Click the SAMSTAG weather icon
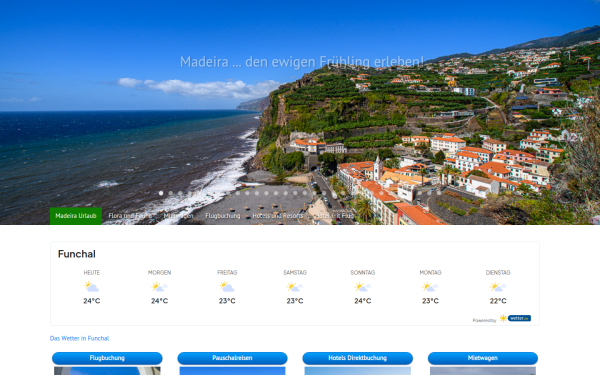Image resolution: width=600 pixels, height=375 pixels. [295, 287]
